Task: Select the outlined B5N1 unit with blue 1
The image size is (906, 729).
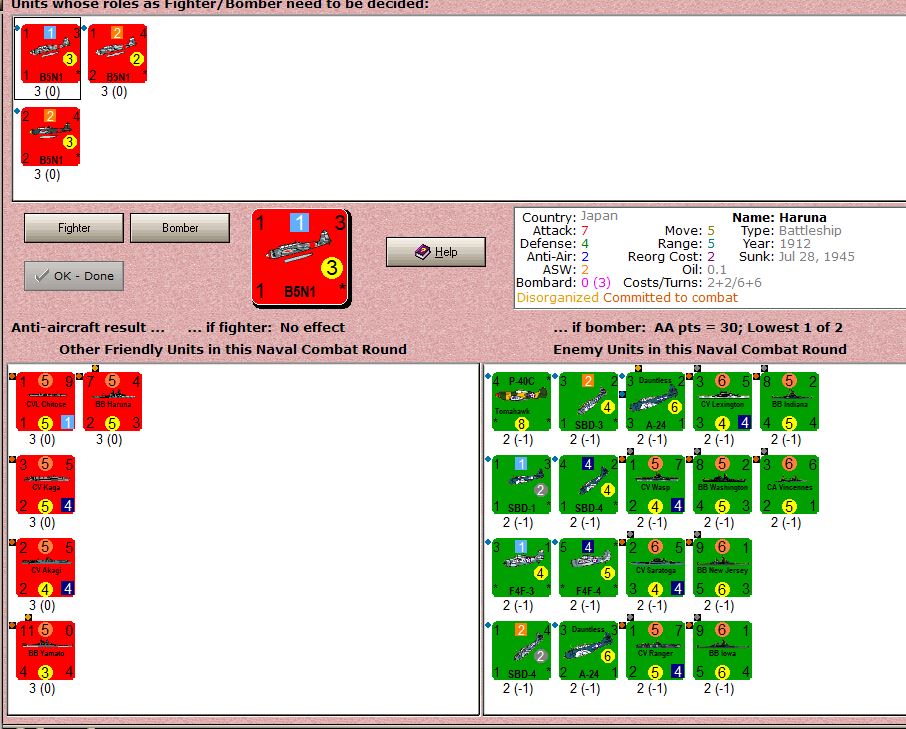Action: click(50, 53)
